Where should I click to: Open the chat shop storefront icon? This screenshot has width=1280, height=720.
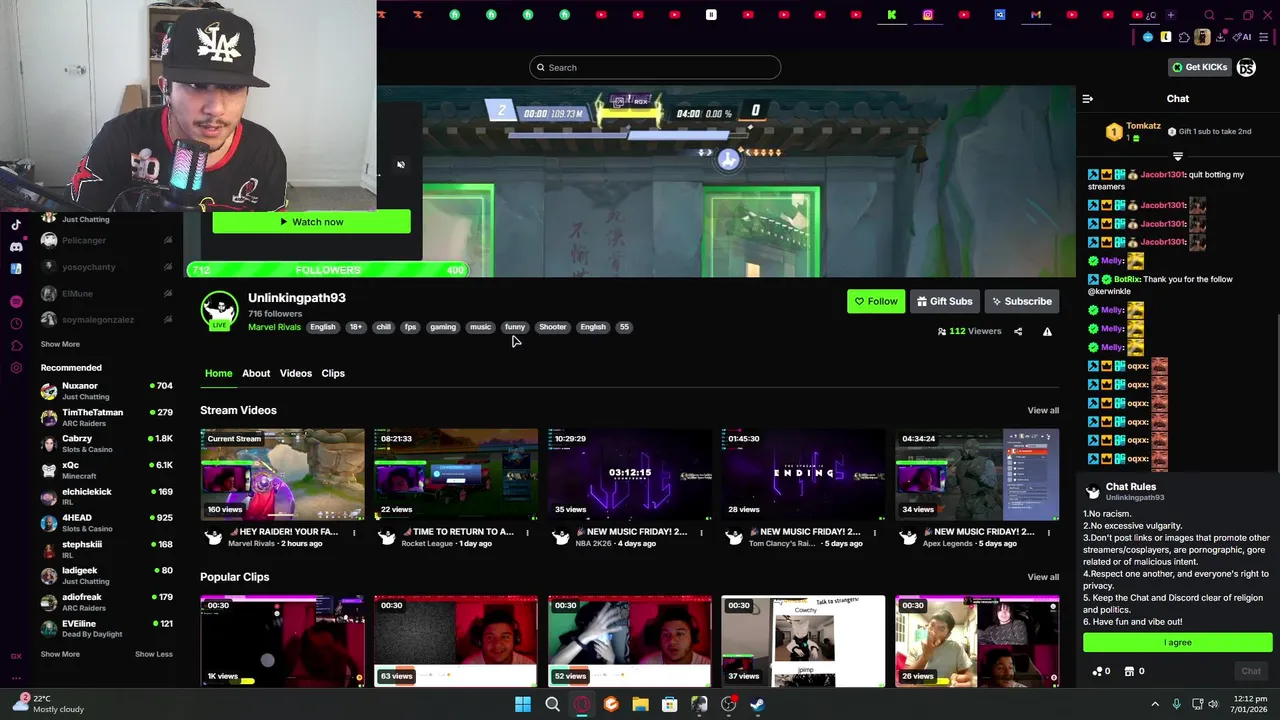click(x=1130, y=671)
